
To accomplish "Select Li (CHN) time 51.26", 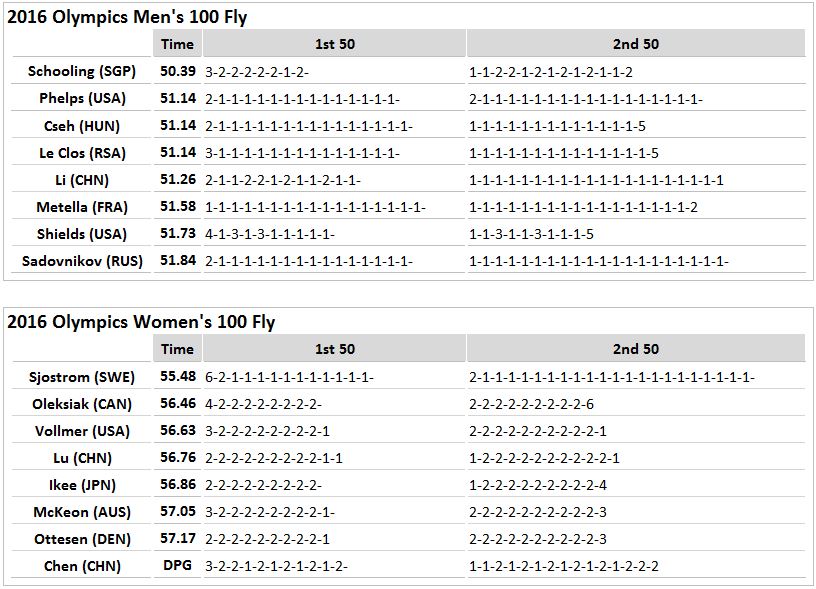I will pyautogui.click(x=177, y=179).
